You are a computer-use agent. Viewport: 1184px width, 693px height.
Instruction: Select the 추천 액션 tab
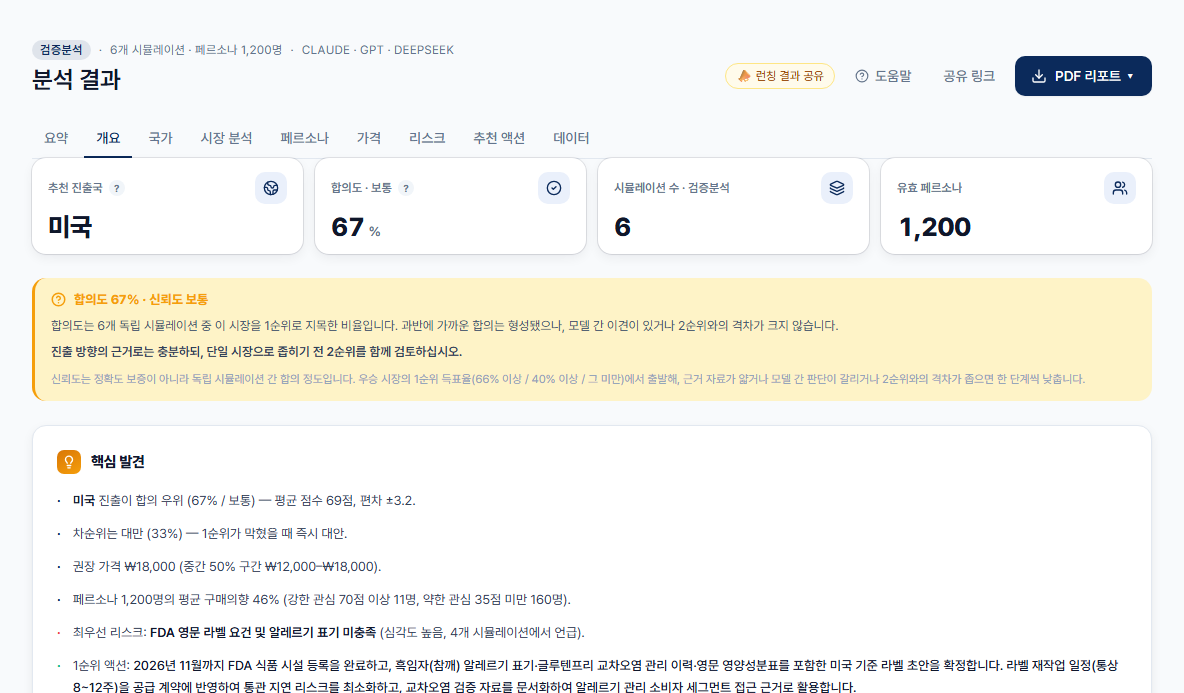(x=498, y=138)
